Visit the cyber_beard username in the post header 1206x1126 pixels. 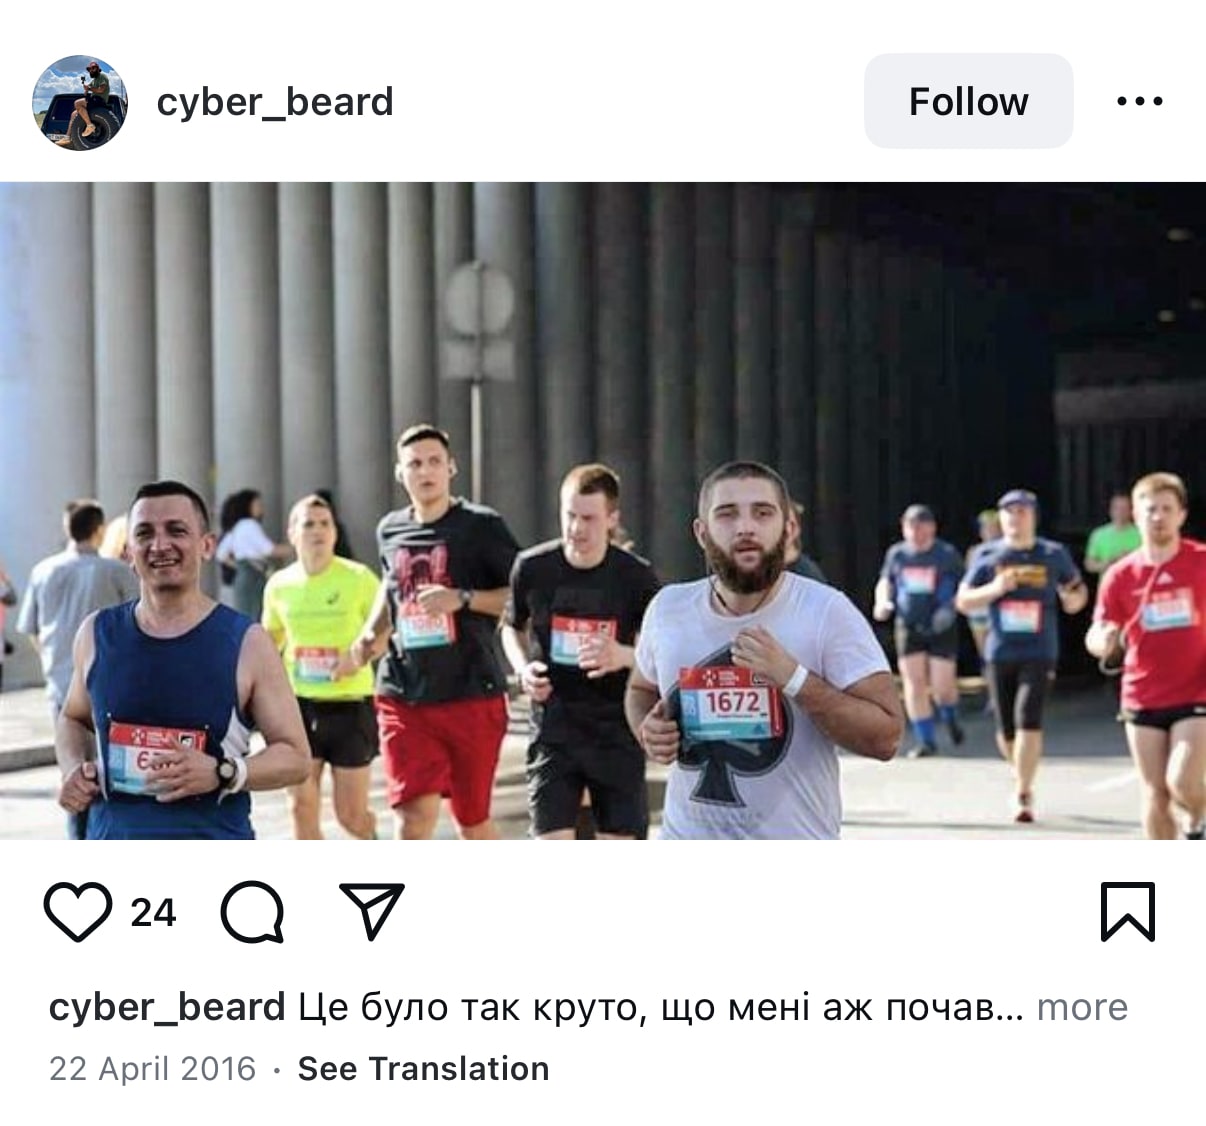point(275,102)
